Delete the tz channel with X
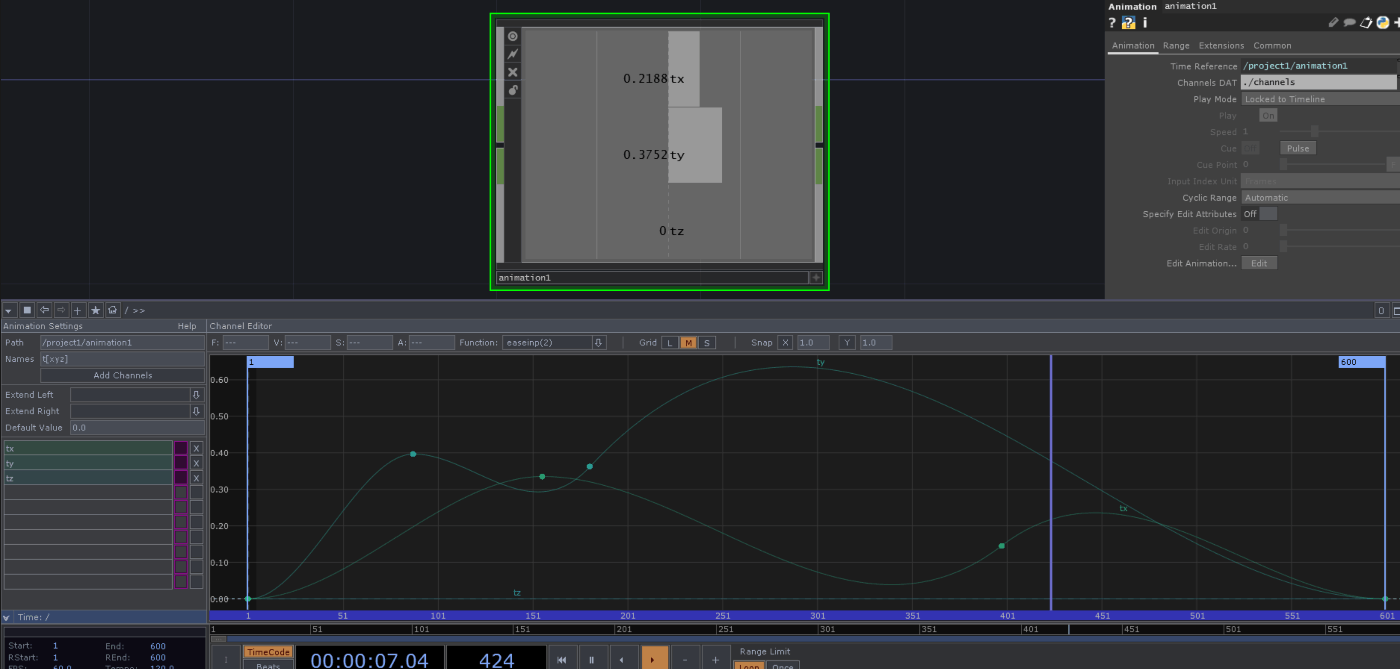 196,478
